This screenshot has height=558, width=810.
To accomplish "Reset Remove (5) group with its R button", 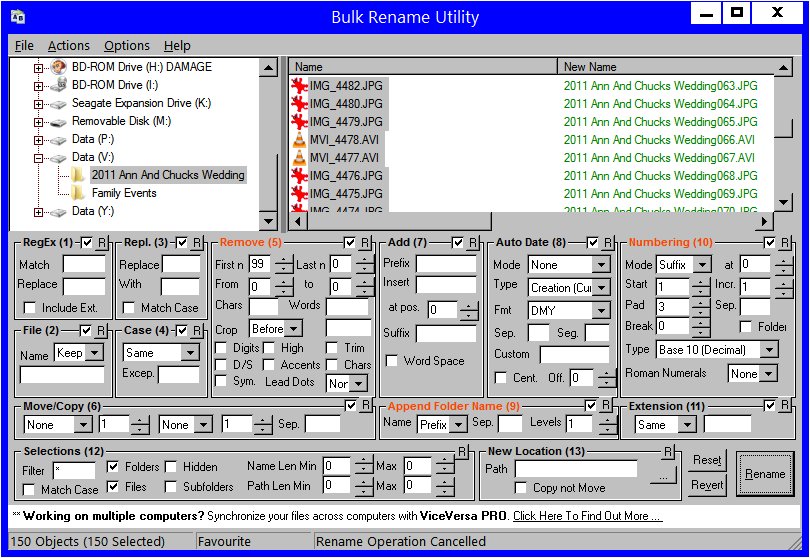I will point(365,242).
